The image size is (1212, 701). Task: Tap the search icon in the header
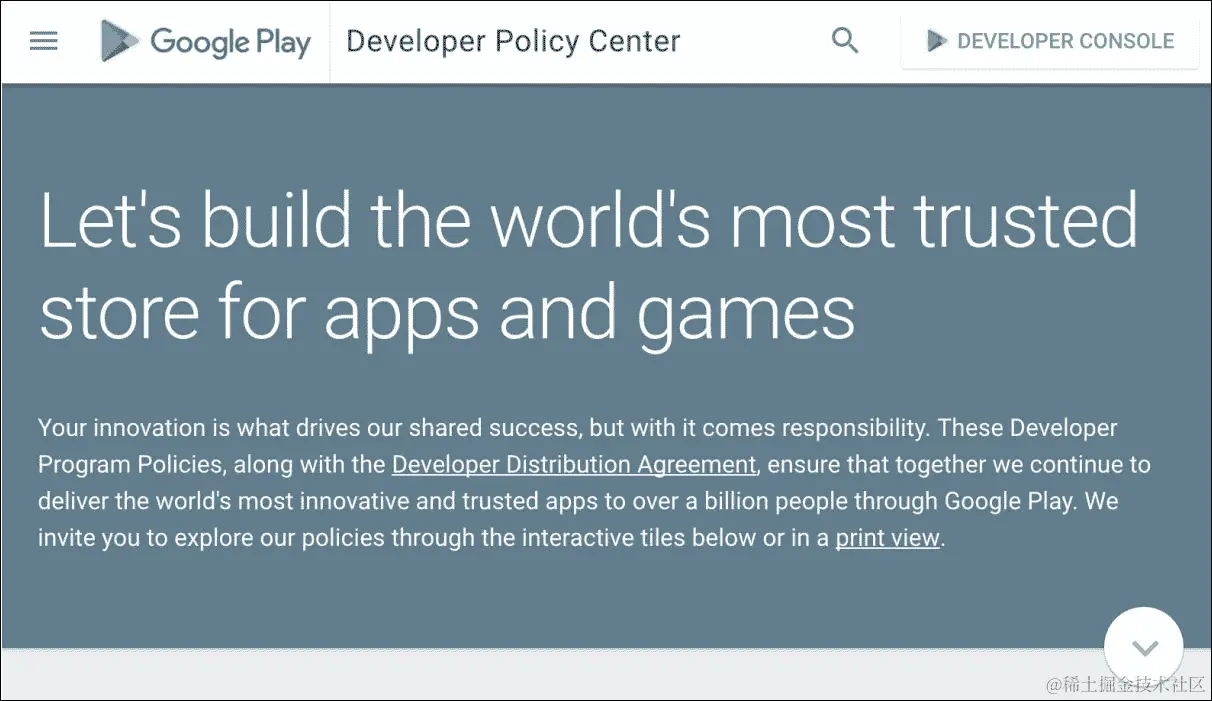coord(845,41)
